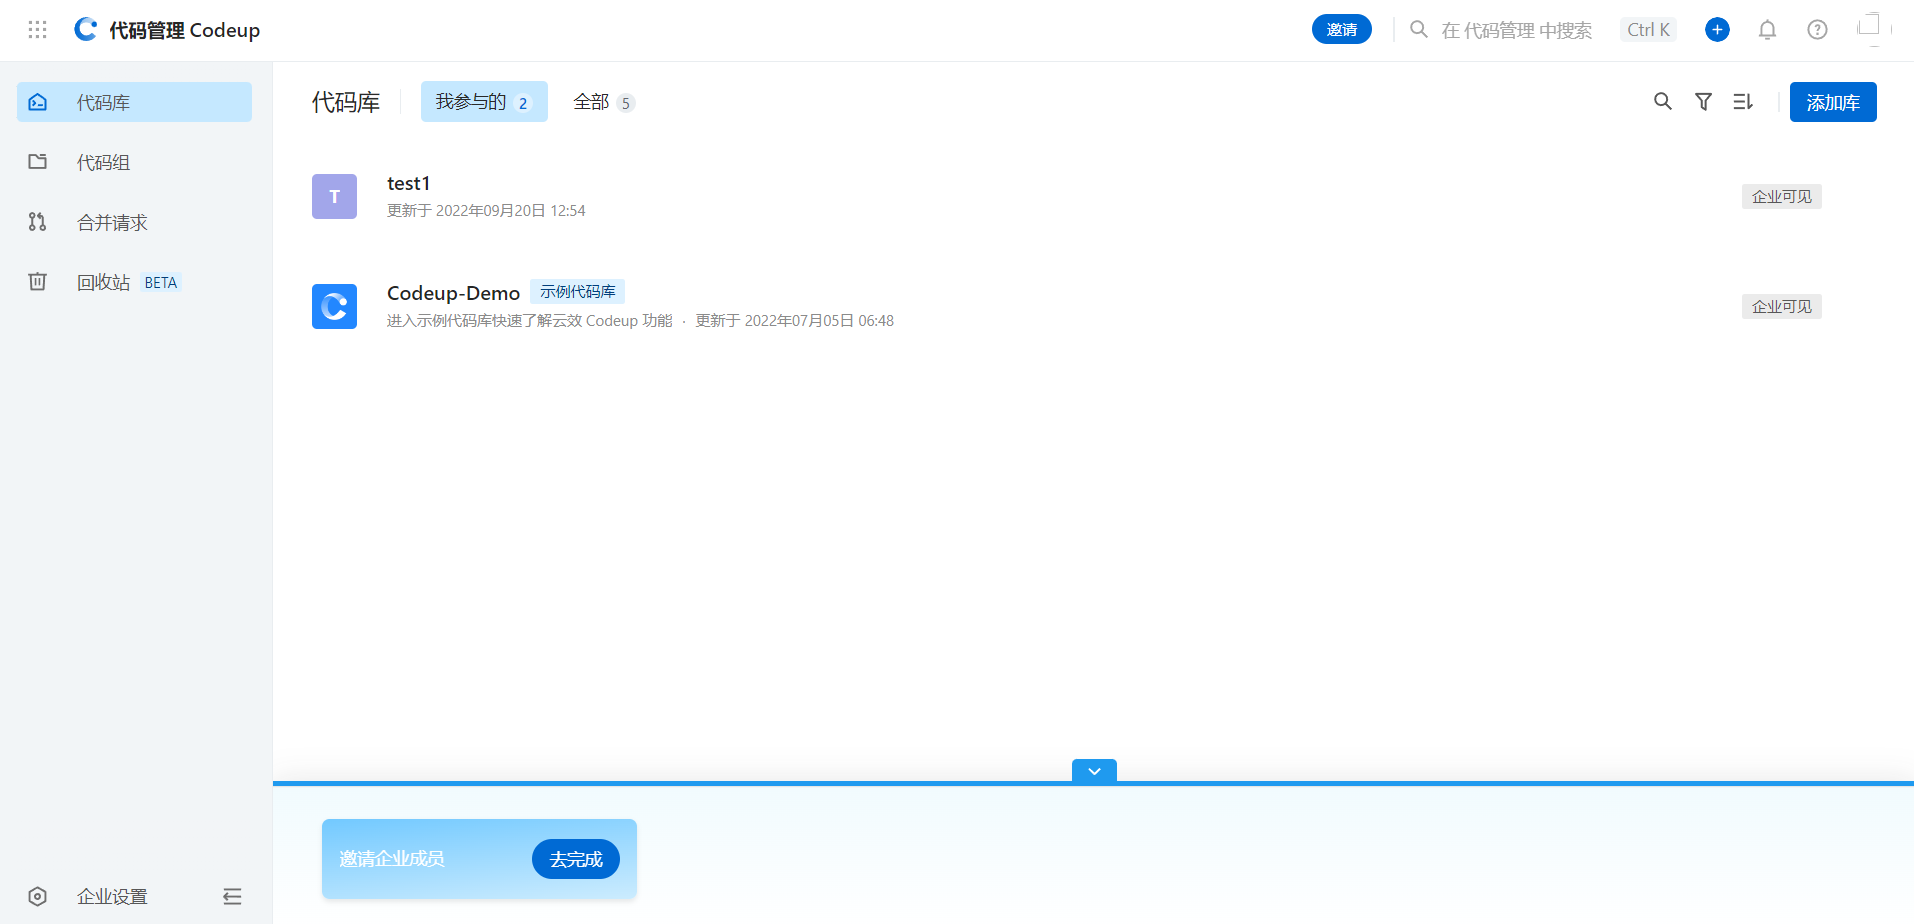Open the help question mark icon

[x=1817, y=30]
